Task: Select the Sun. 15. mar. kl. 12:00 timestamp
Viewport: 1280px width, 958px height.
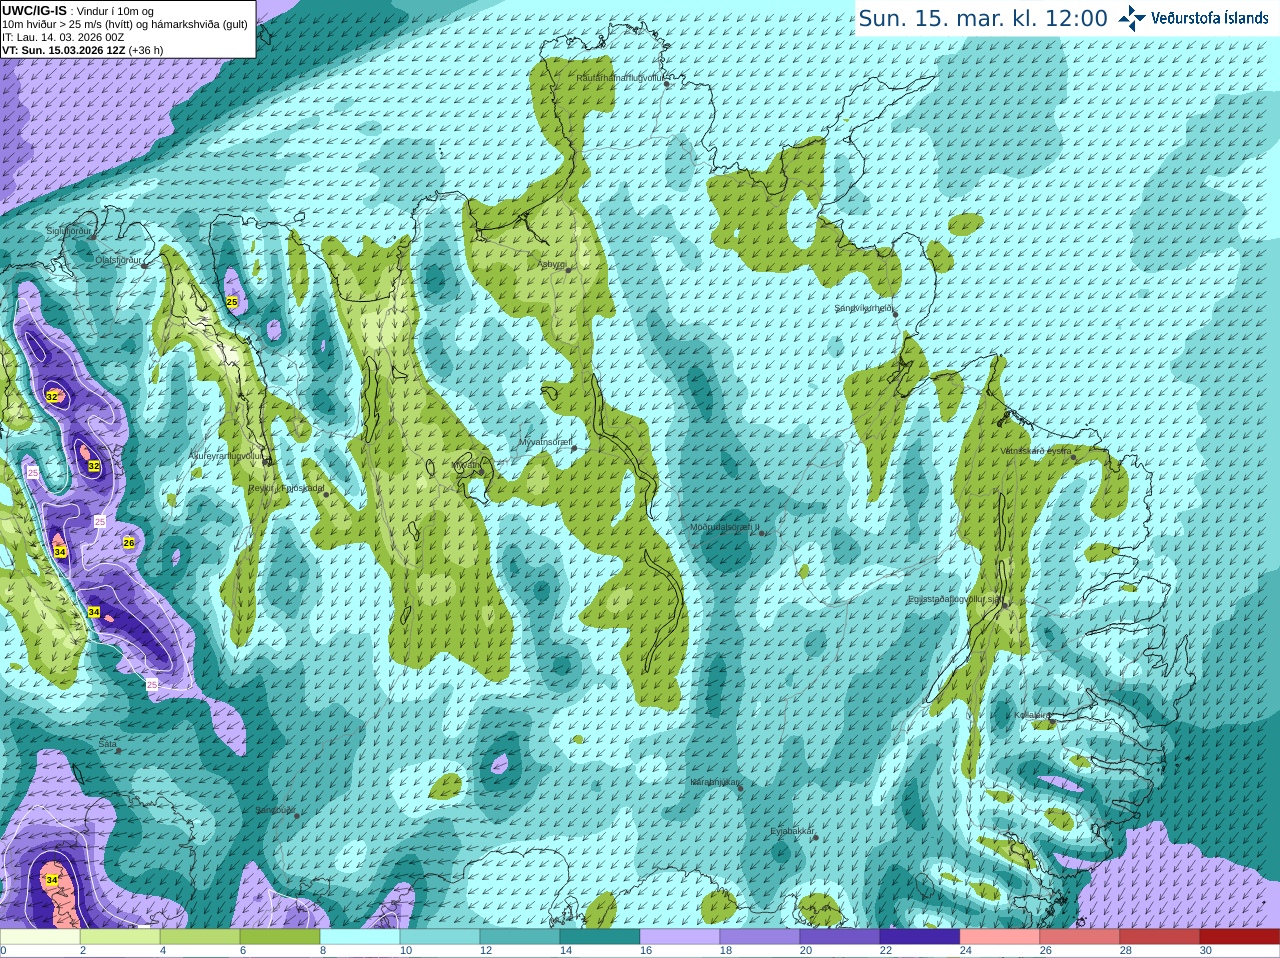Action: [x=983, y=18]
